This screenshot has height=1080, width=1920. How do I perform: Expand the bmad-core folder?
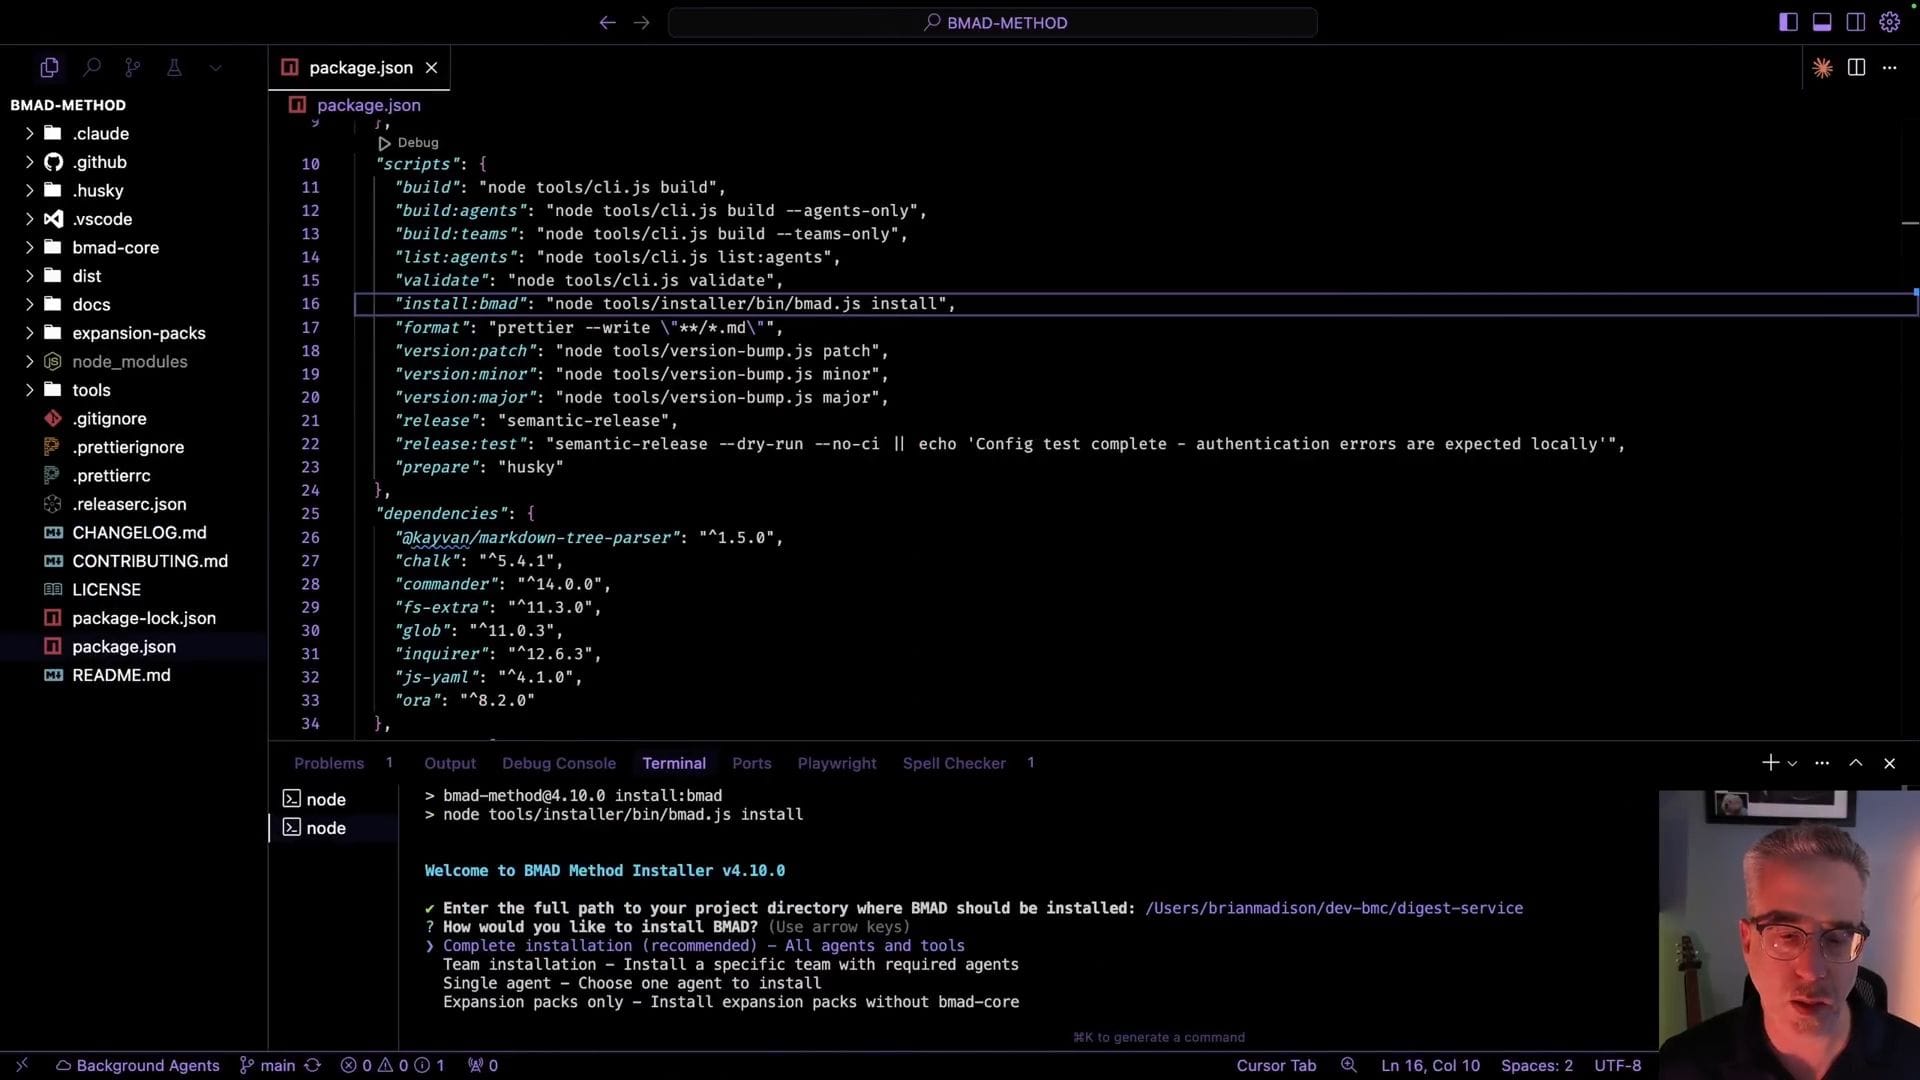tap(115, 247)
